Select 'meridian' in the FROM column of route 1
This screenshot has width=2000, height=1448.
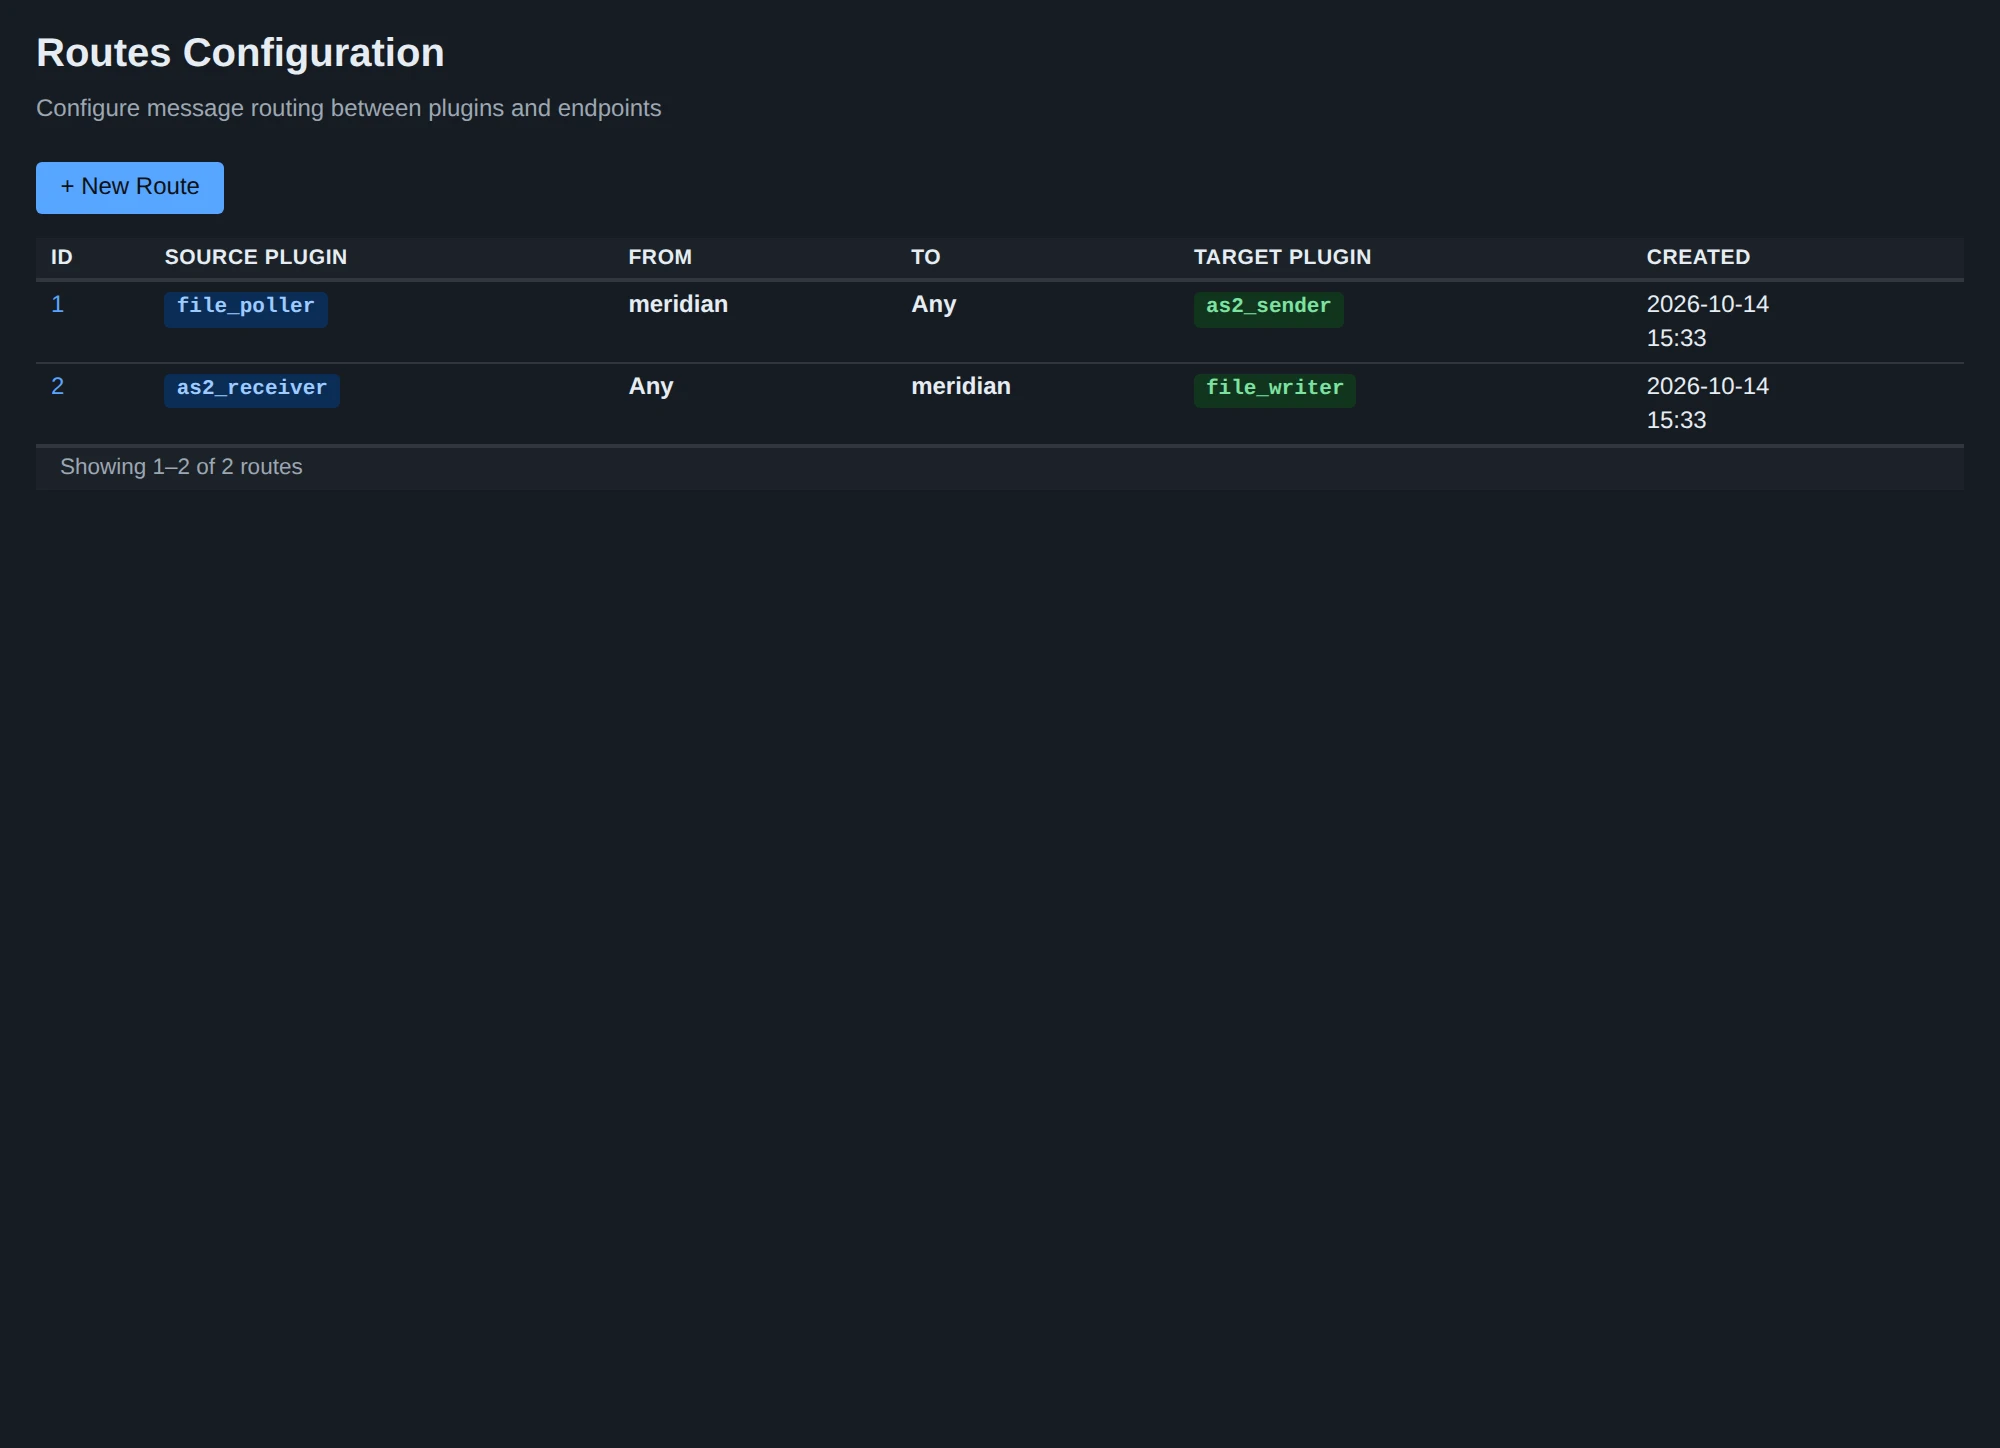tap(678, 304)
